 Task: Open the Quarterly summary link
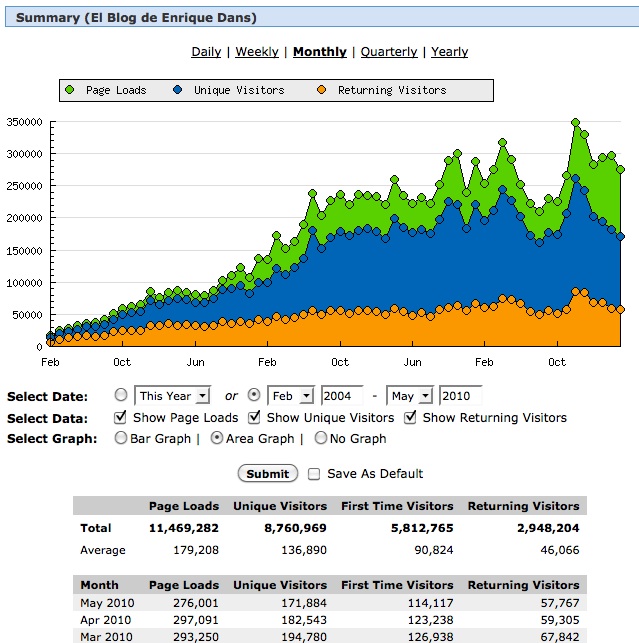[x=389, y=52]
